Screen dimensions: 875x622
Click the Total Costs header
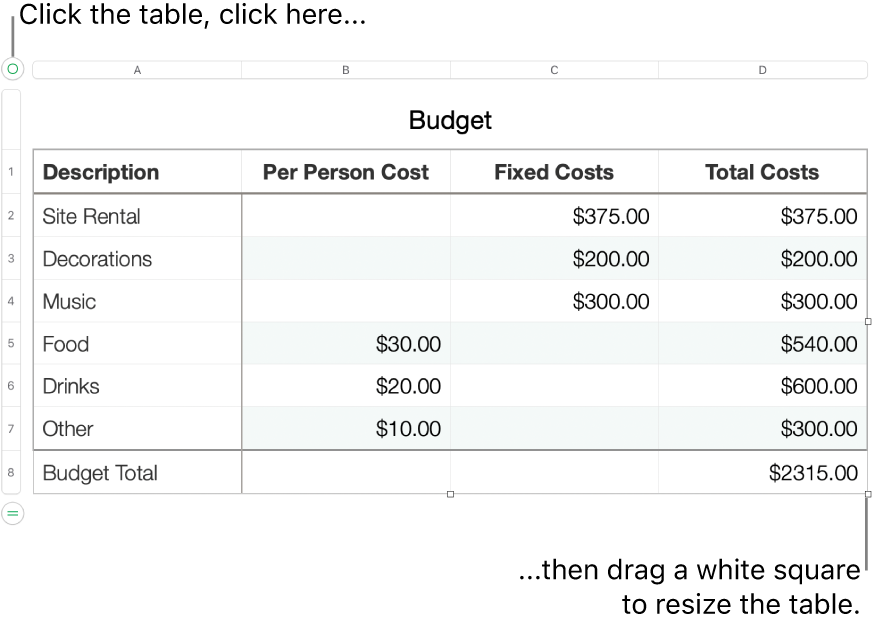click(x=762, y=171)
